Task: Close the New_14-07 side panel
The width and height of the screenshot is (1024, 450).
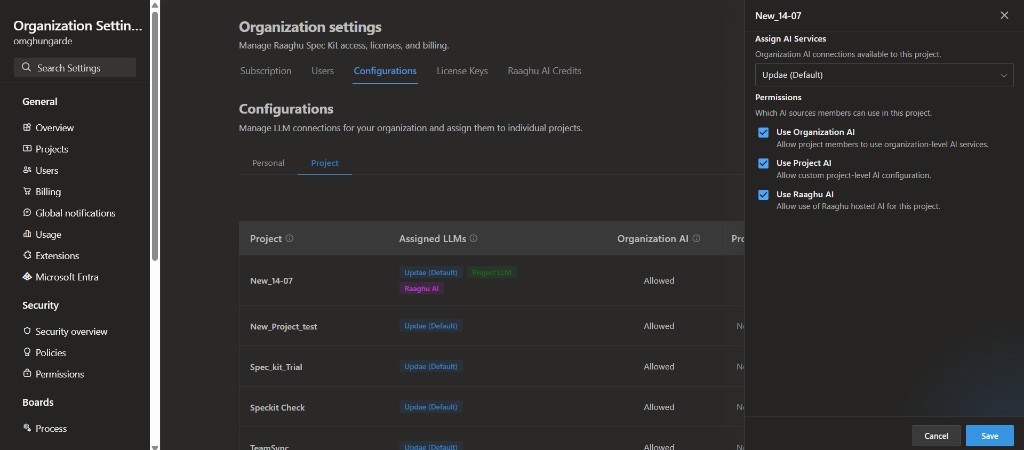Action: pyautogui.click(x=1004, y=16)
